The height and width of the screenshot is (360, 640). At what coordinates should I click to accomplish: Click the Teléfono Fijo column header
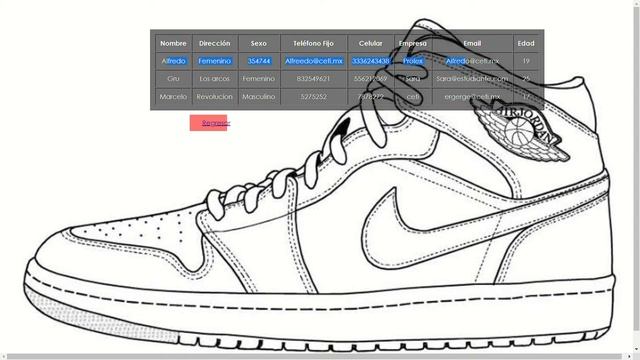313,43
